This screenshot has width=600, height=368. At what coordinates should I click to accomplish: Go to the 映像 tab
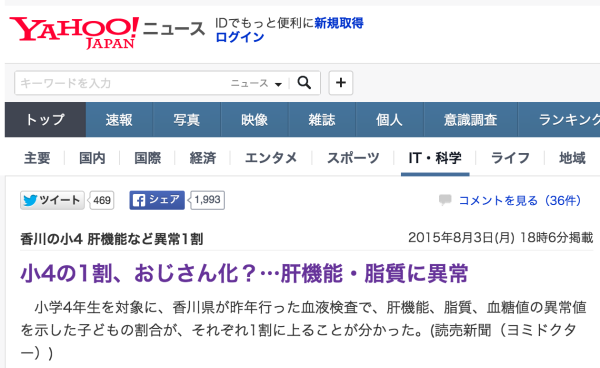pos(254,120)
